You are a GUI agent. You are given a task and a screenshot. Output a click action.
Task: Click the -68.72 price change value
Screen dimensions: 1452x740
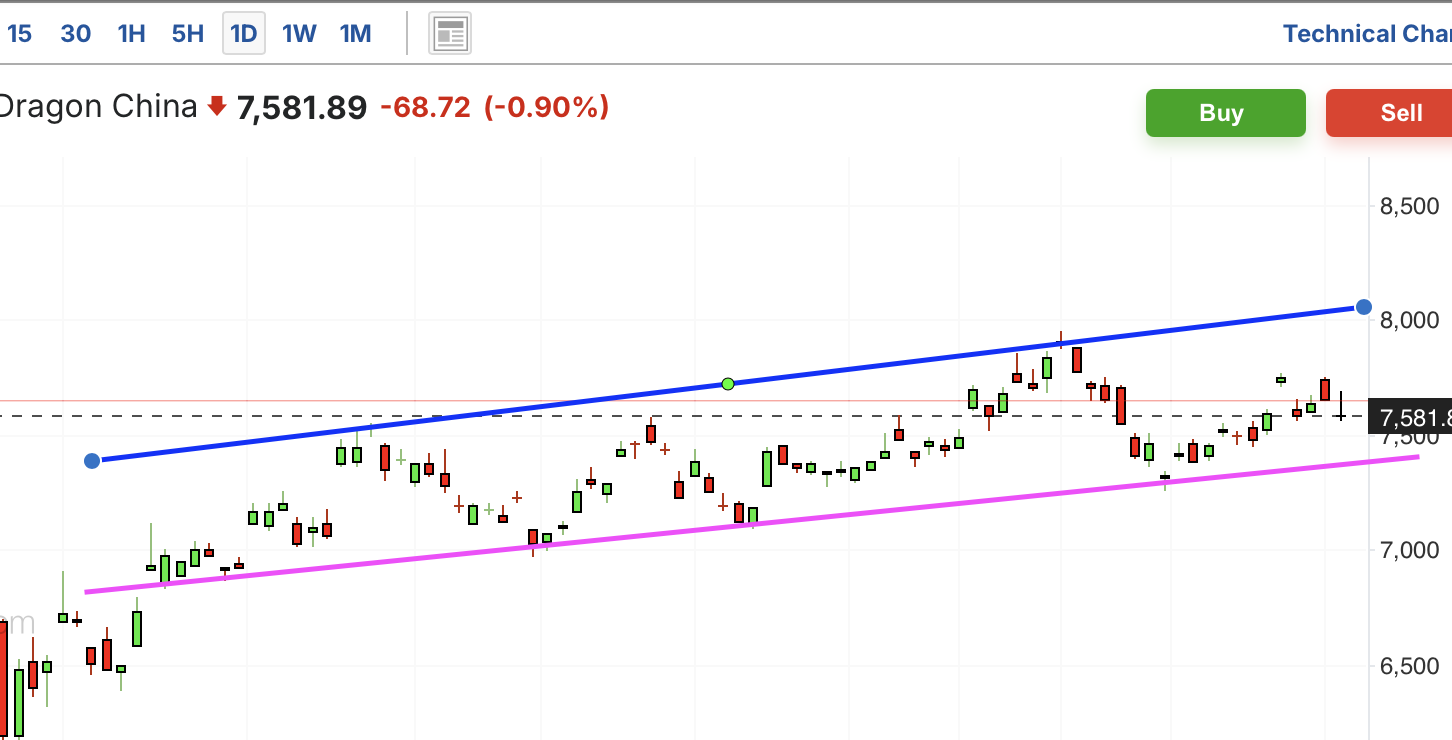click(425, 107)
